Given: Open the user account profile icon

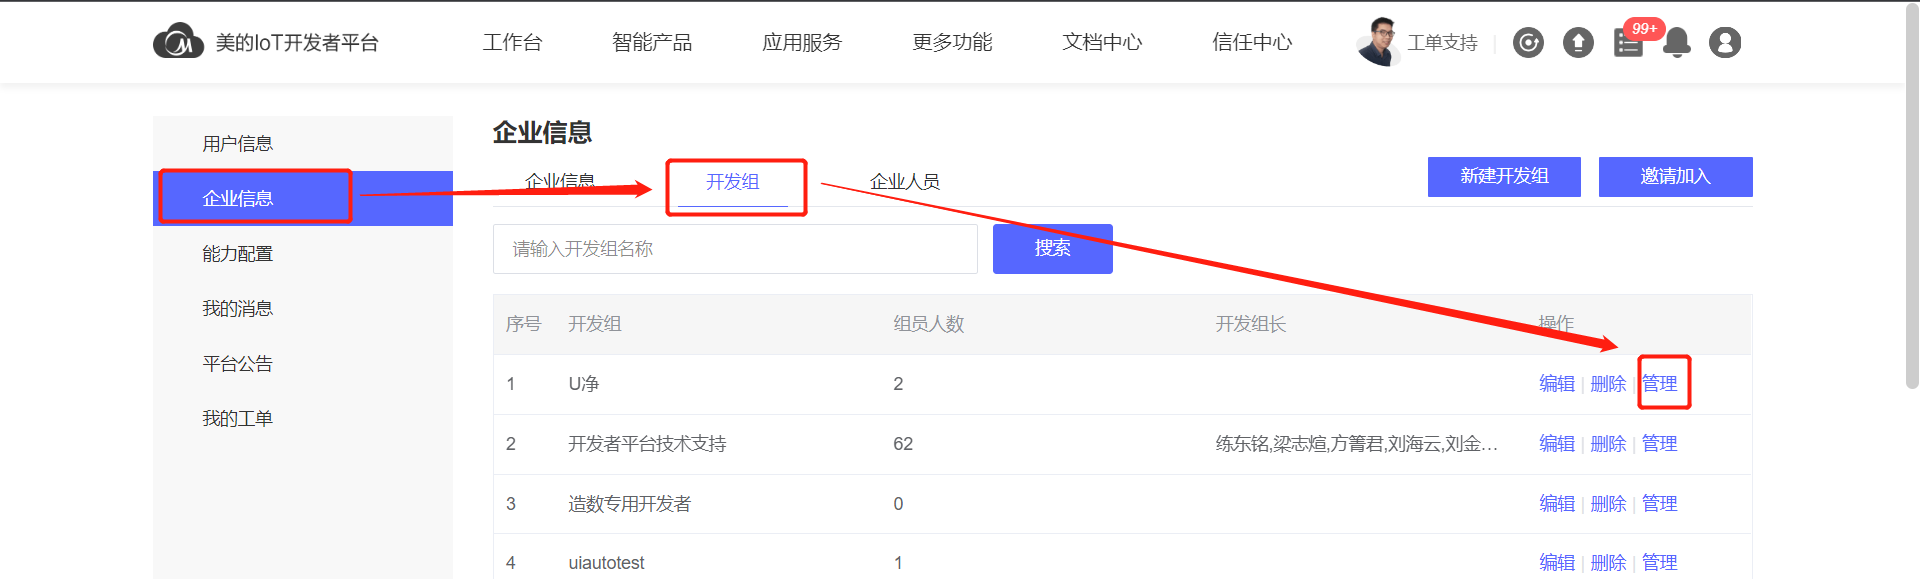Looking at the screenshot, I should 1725,43.
